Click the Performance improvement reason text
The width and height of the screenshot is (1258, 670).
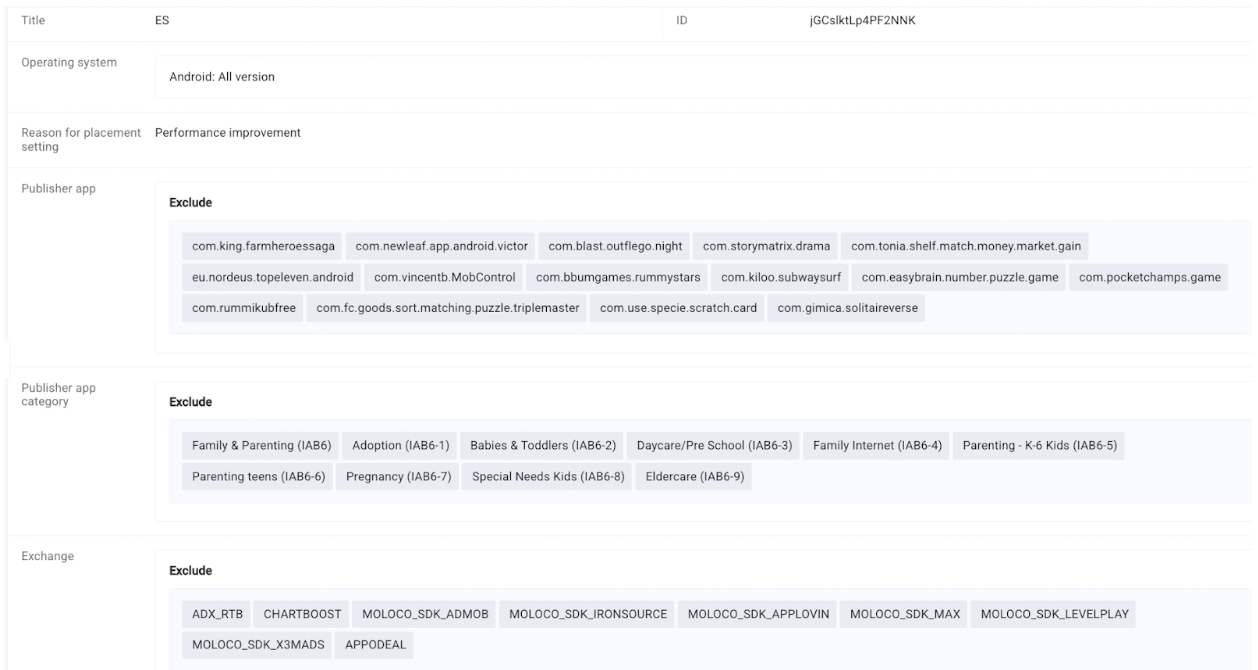[x=228, y=132]
